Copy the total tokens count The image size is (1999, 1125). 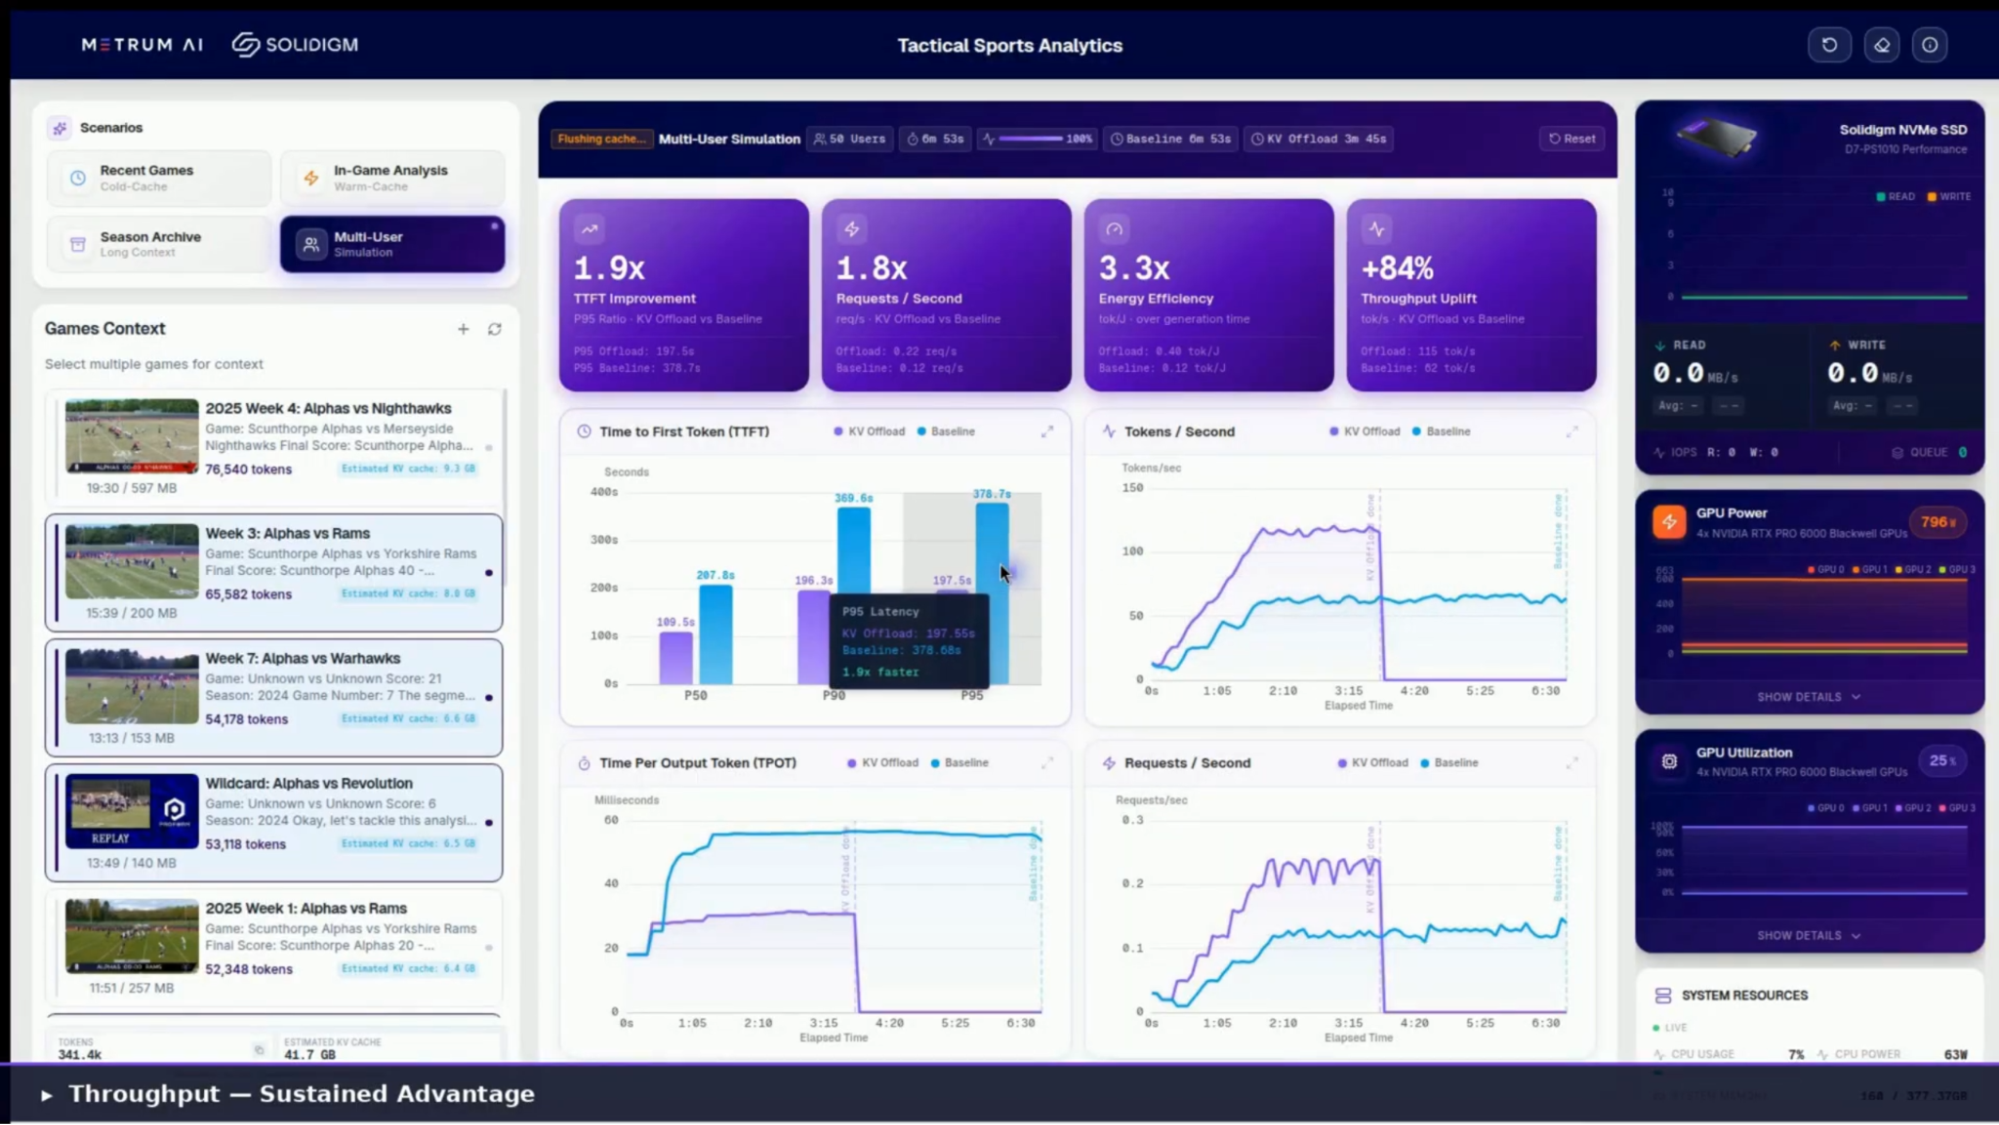[x=259, y=1050]
